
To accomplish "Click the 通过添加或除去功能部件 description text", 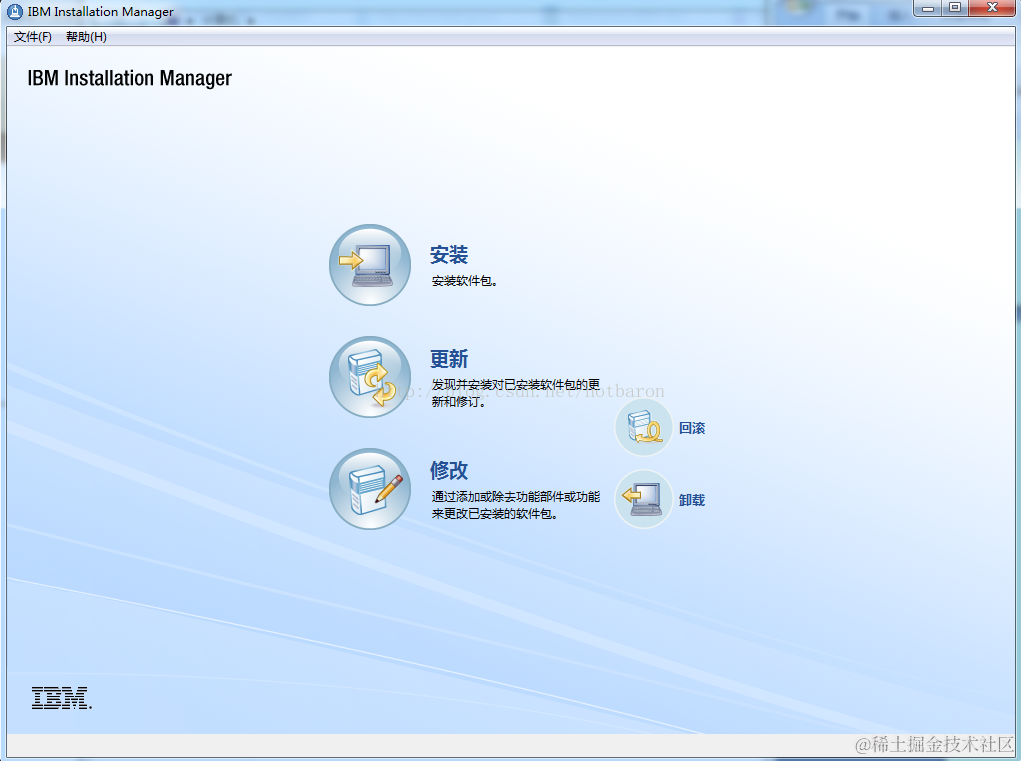I will (x=516, y=505).
